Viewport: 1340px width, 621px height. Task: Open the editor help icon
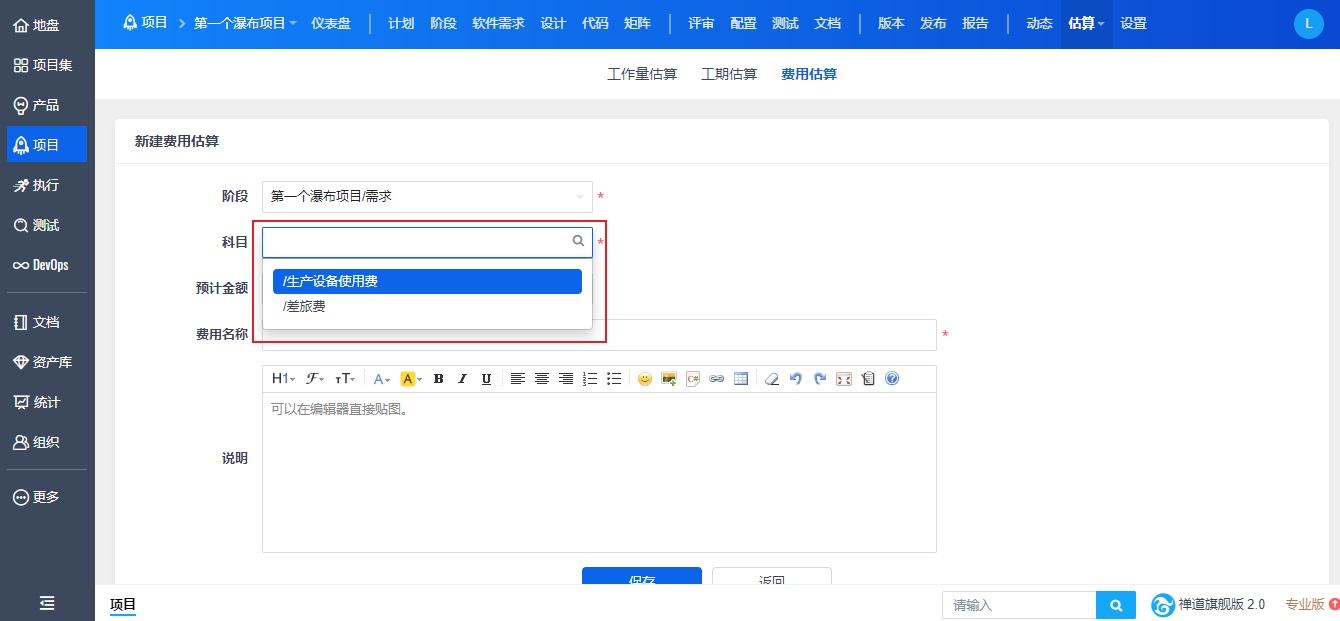click(892, 379)
